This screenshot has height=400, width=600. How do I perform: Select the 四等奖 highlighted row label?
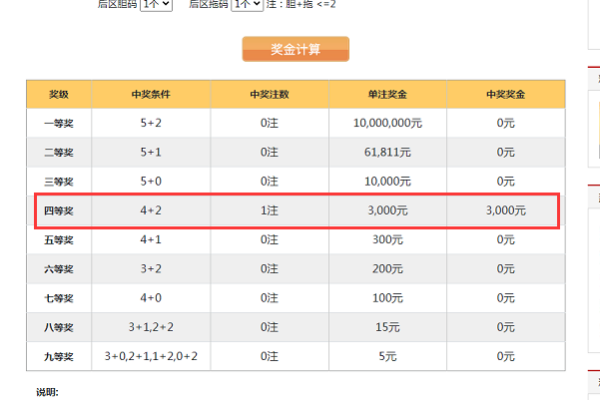coord(59,211)
